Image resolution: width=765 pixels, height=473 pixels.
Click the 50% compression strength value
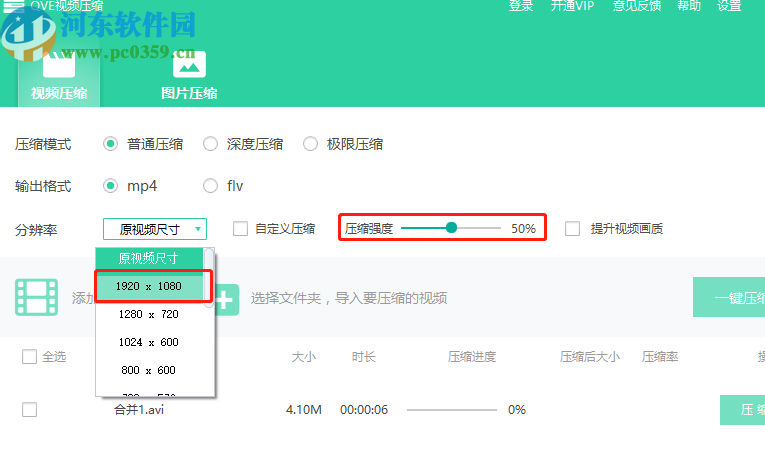(x=523, y=228)
